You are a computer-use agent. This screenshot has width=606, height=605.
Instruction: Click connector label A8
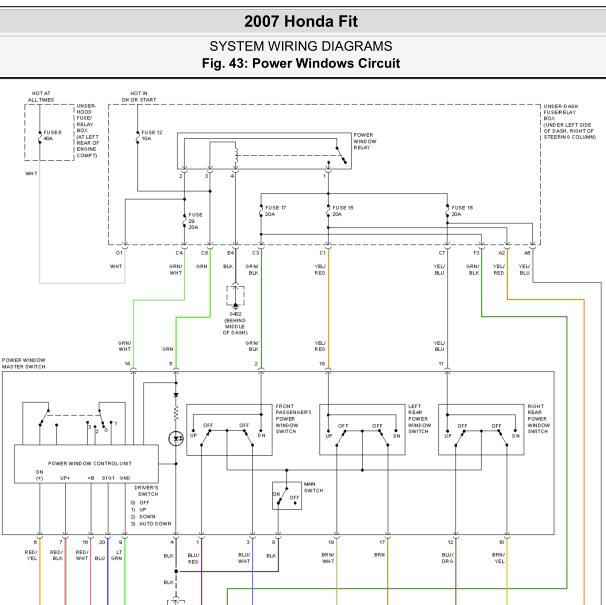[527, 253]
